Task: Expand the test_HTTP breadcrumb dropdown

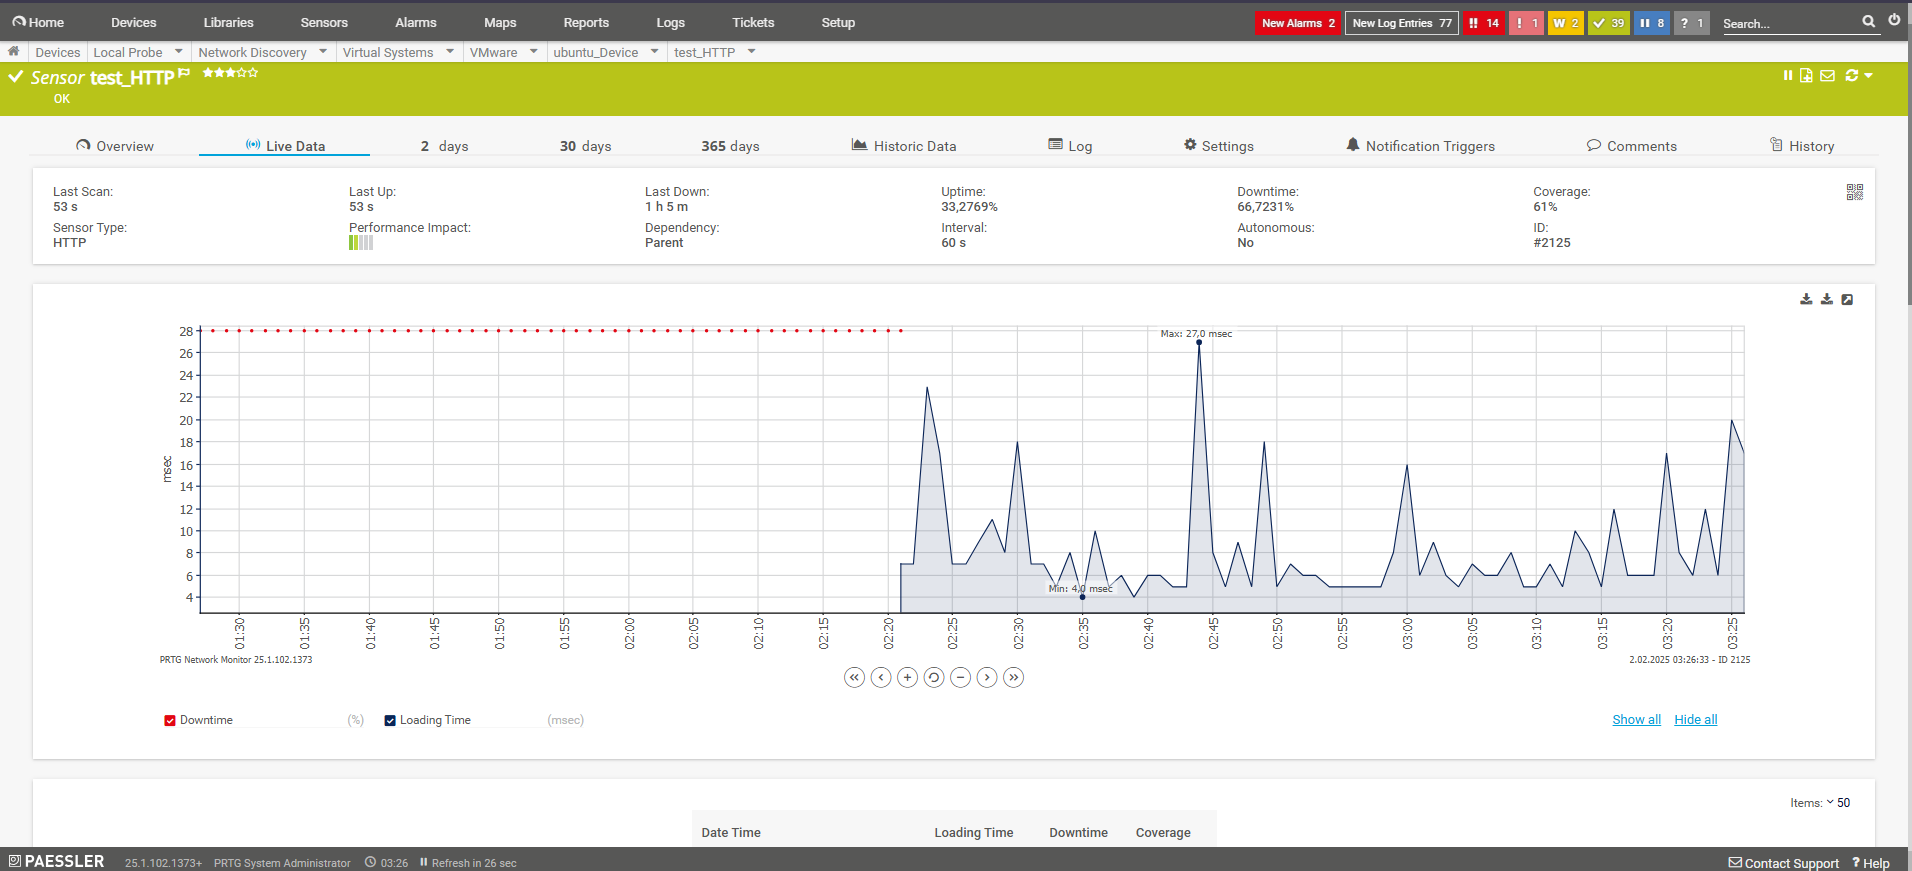Action: coord(752,51)
